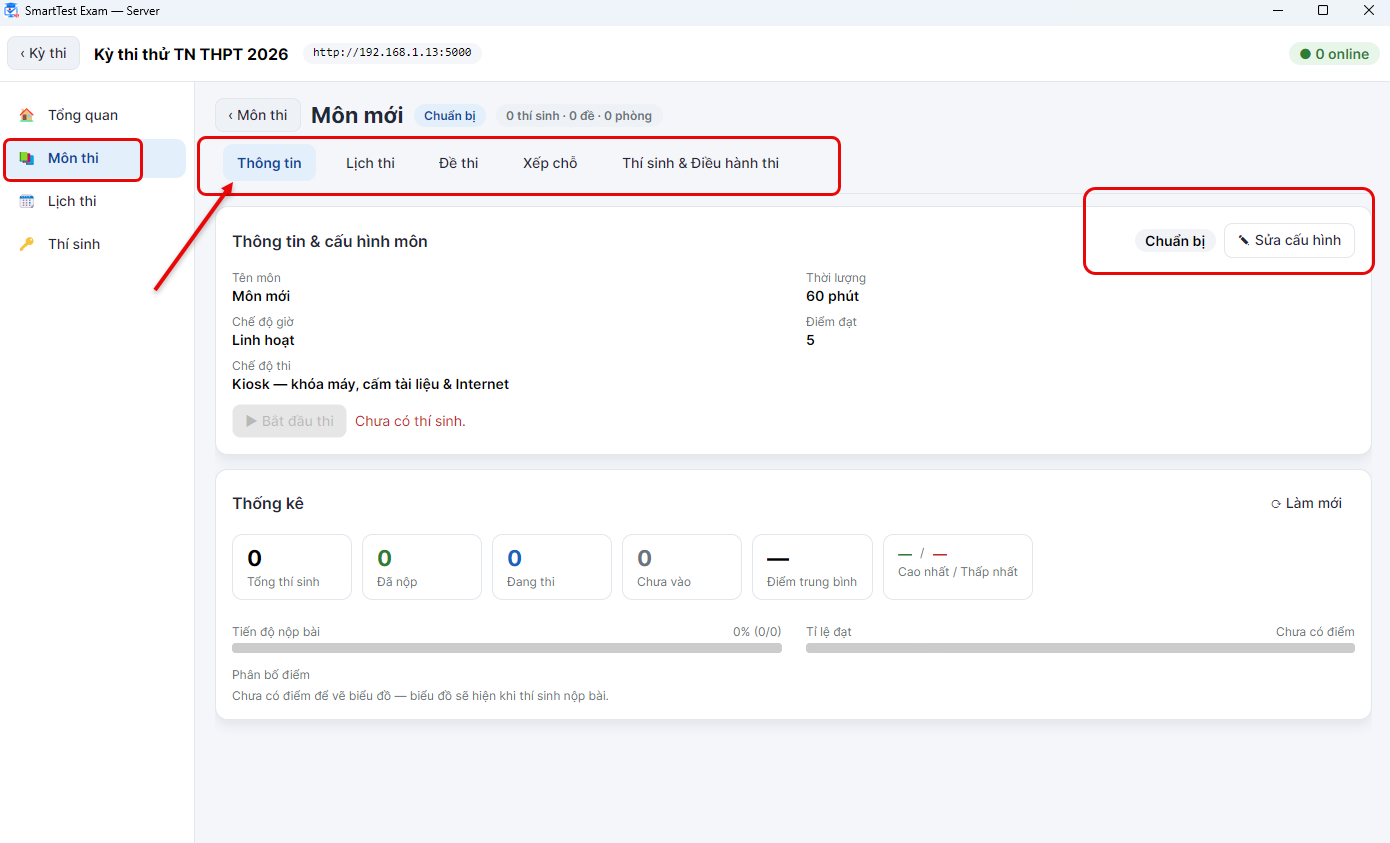This screenshot has height=843, width=1390.
Task: Click the Tiến độ nộp bài progress bar
Action: [507, 648]
